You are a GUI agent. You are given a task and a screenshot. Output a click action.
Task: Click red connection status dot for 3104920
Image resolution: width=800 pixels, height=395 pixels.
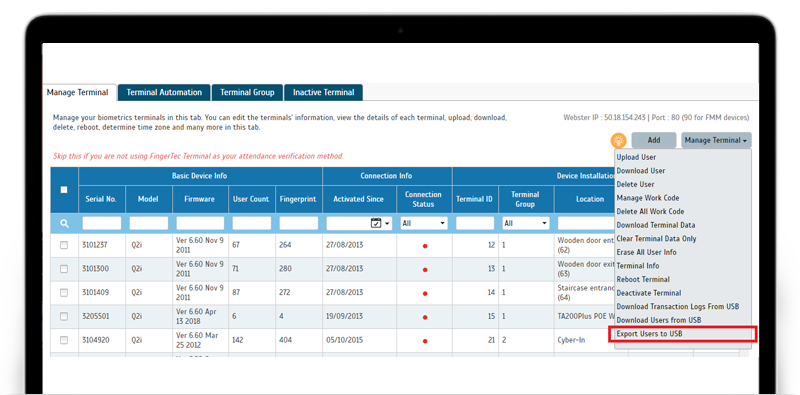tap(425, 341)
